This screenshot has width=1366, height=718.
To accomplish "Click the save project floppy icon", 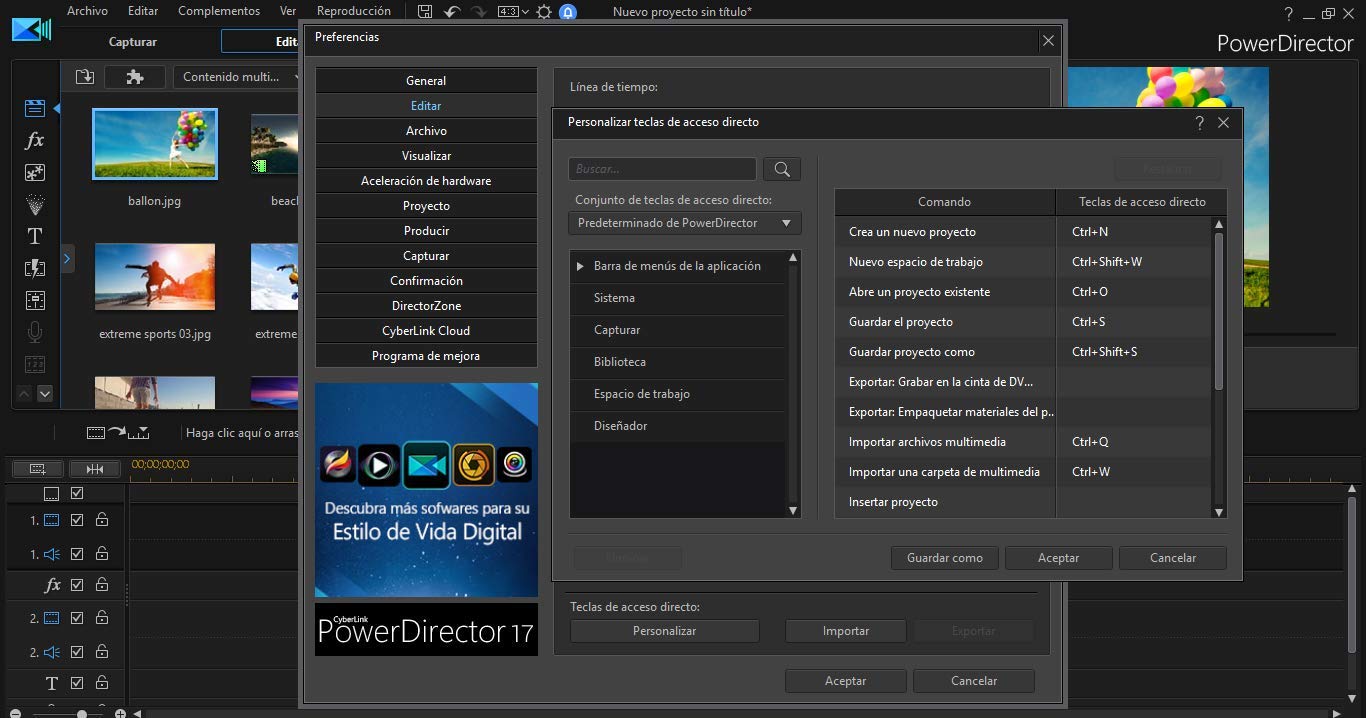I will pyautogui.click(x=426, y=12).
